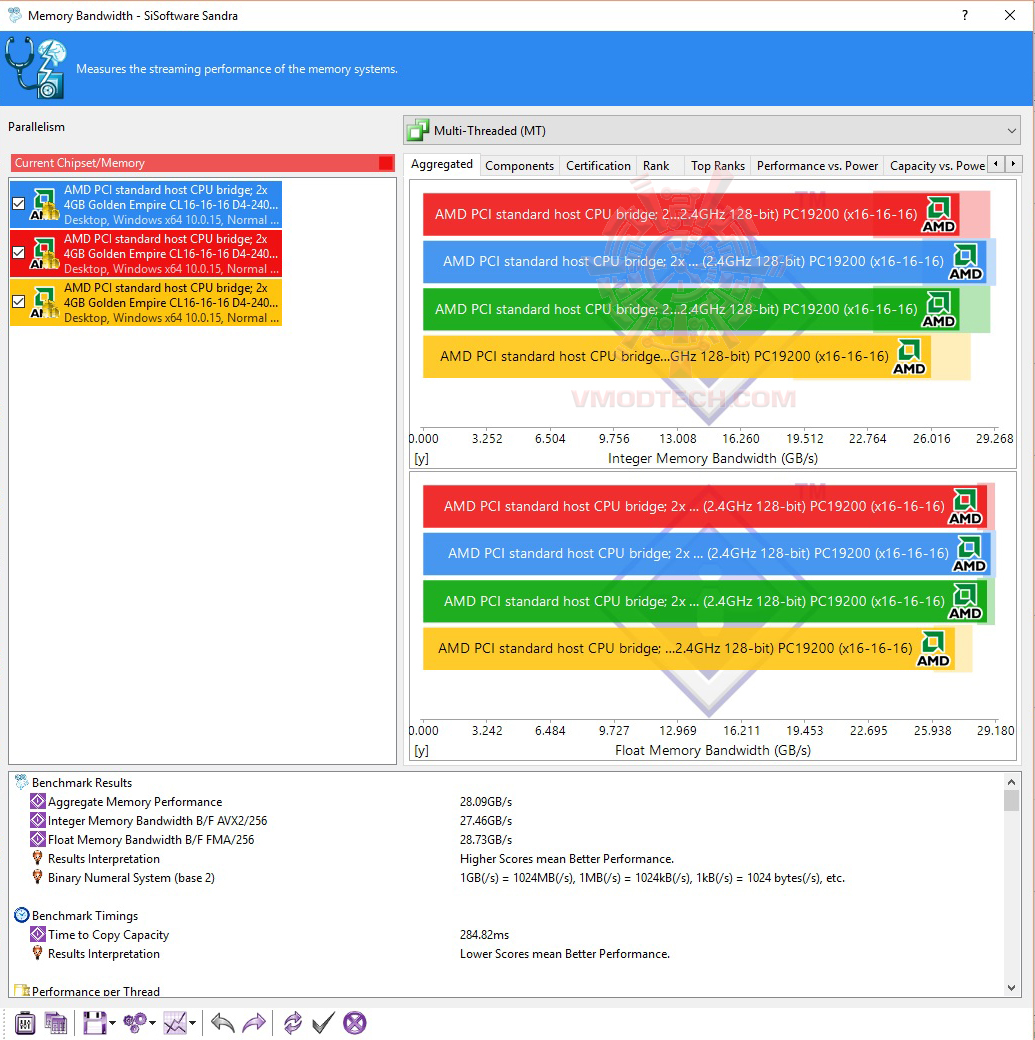Click the Aggregate Memory Performance diamond icon
This screenshot has width=1035, height=1040.
point(38,801)
